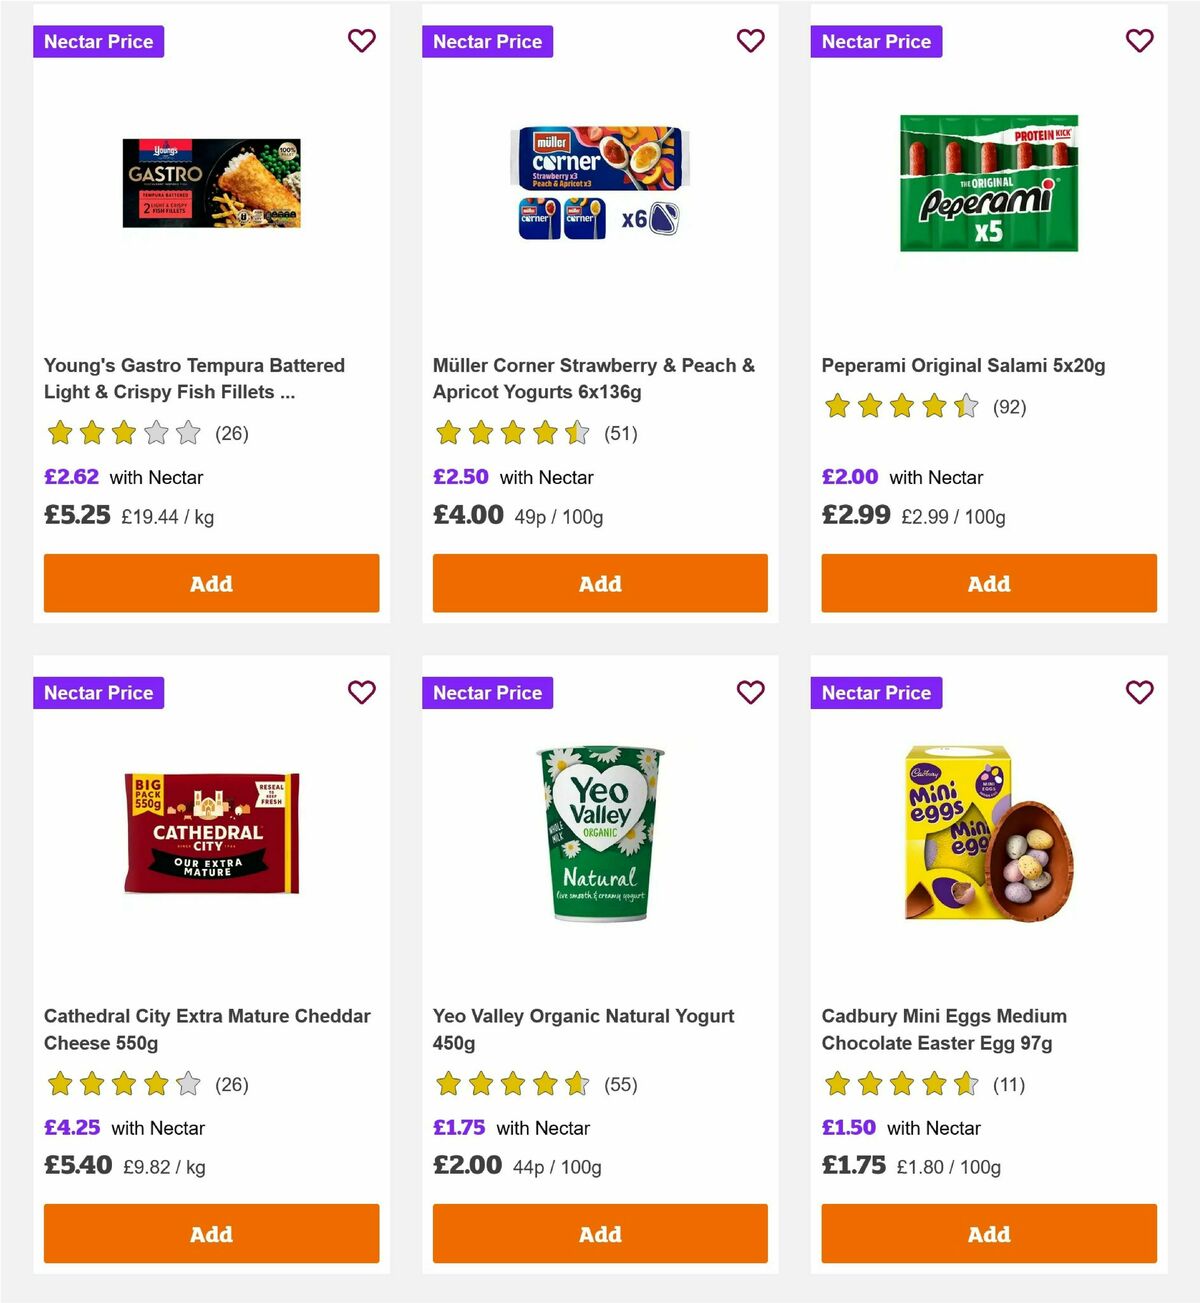Click the Nectar Price badge on Yeo Valley yogurt
The image size is (1200, 1303).
pyautogui.click(x=487, y=692)
